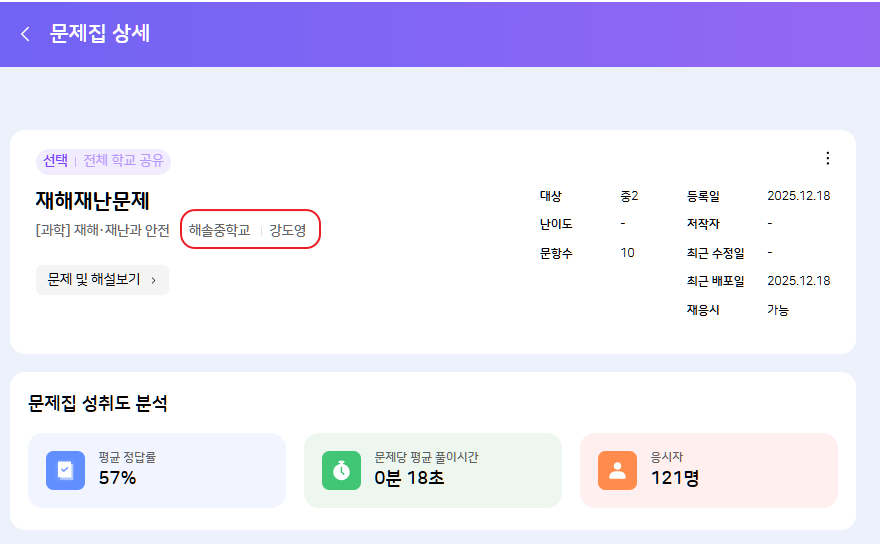
Task: Click the 최근 배포일 date value
Action: point(798,281)
